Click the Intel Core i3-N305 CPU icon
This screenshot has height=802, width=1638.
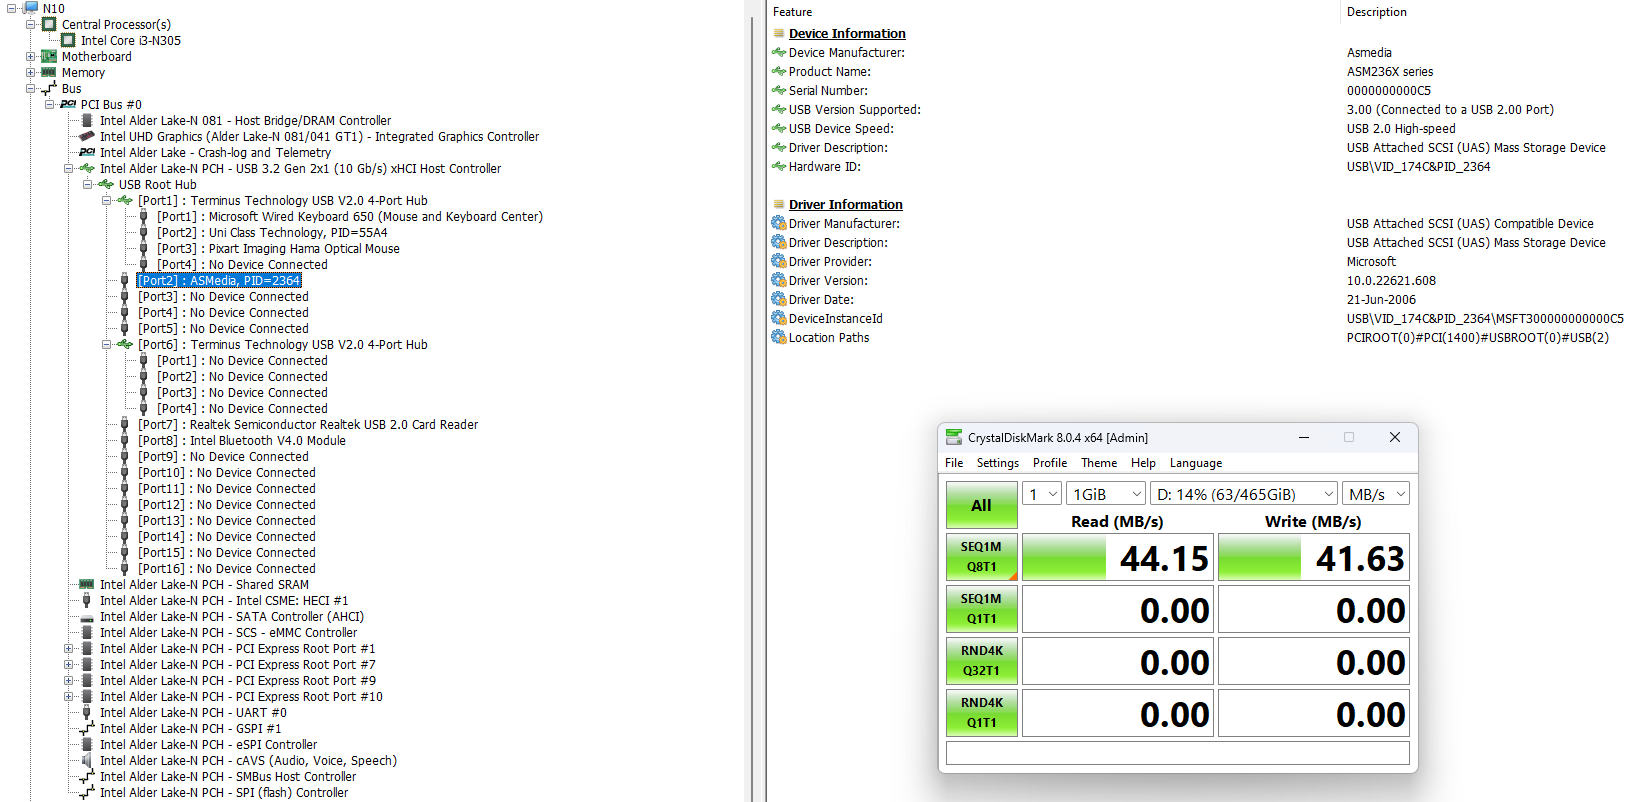coord(68,40)
